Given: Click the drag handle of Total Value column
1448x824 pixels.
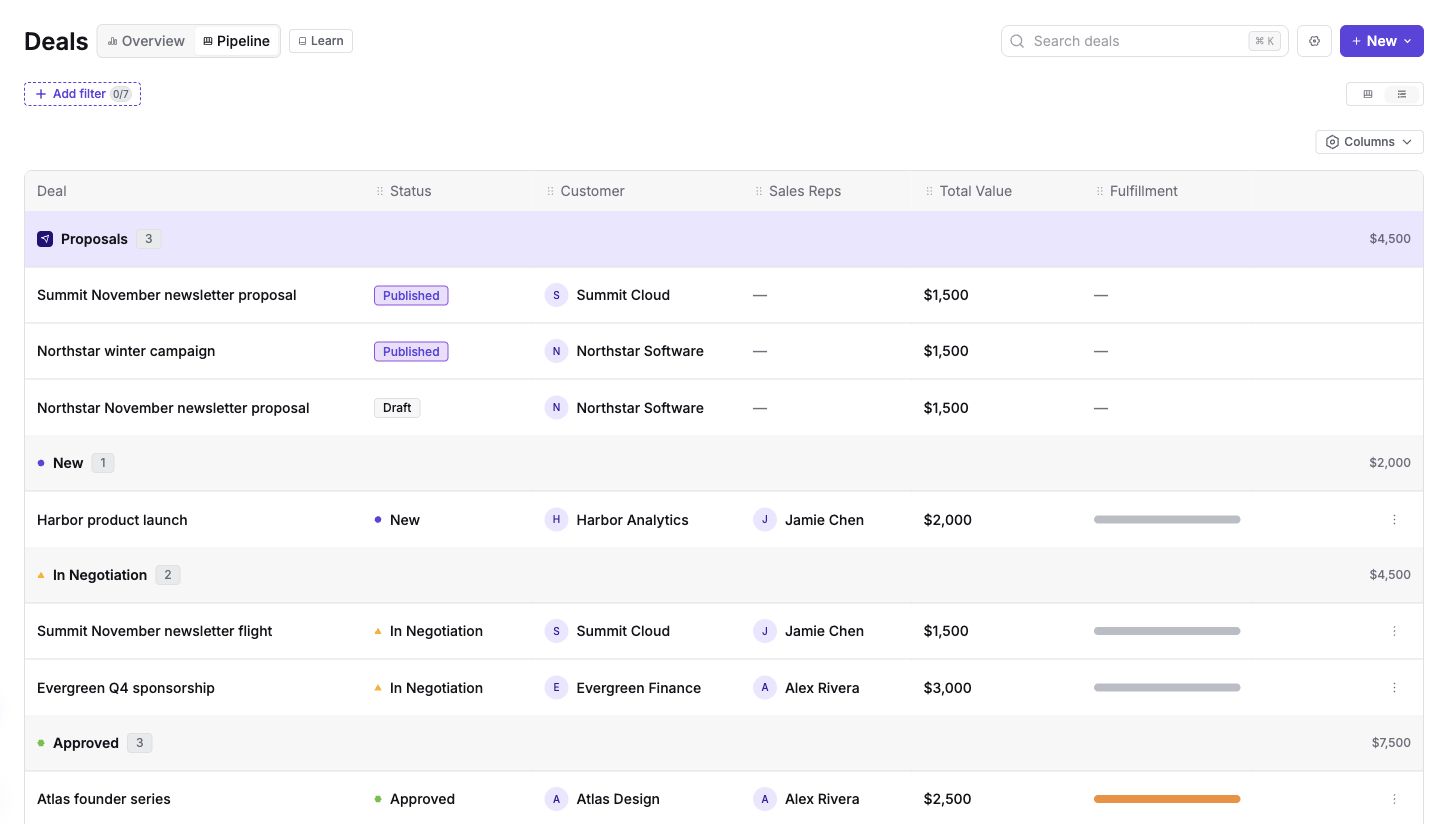Looking at the screenshot, I should click(929, 191).
